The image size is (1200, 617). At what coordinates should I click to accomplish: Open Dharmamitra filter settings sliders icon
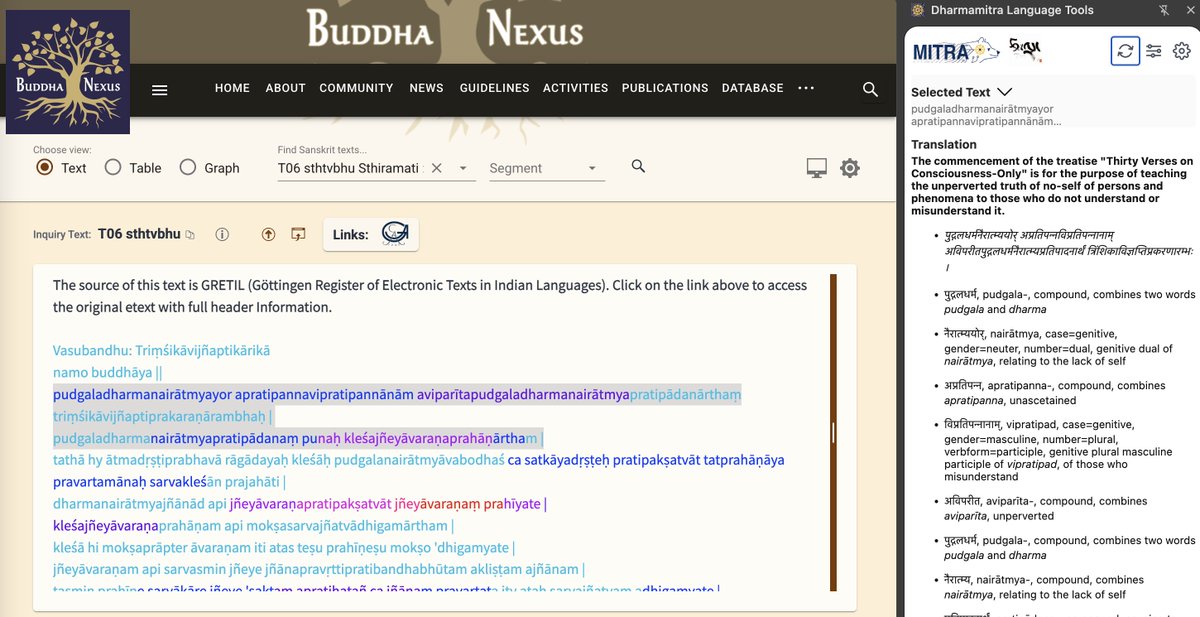point(1153,51)
